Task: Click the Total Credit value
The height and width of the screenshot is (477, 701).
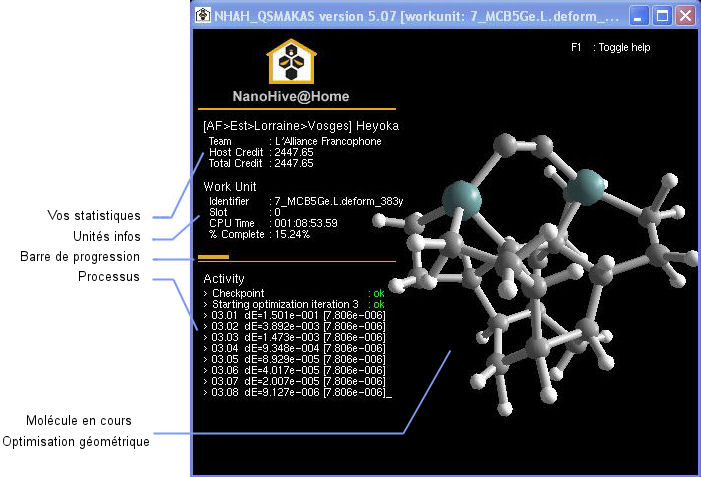Action: [x=293, y=162]
